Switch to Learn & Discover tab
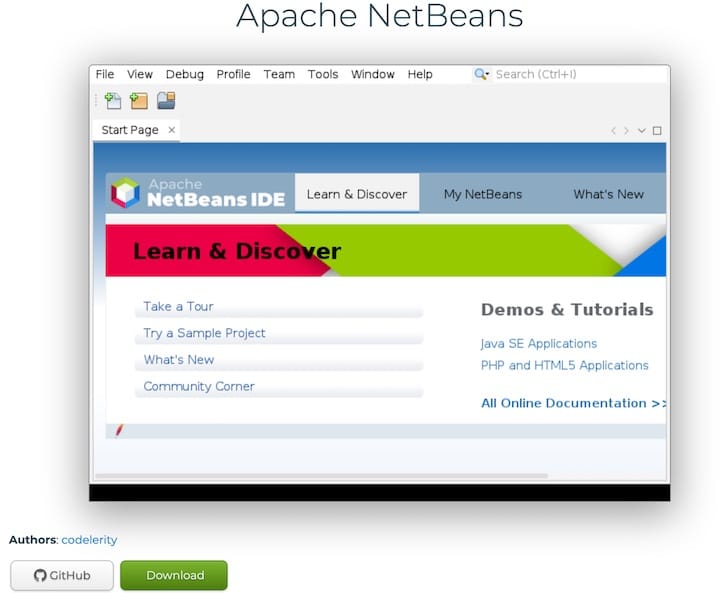The height and width of the screenshot is (593, 720). pos(357,194)
